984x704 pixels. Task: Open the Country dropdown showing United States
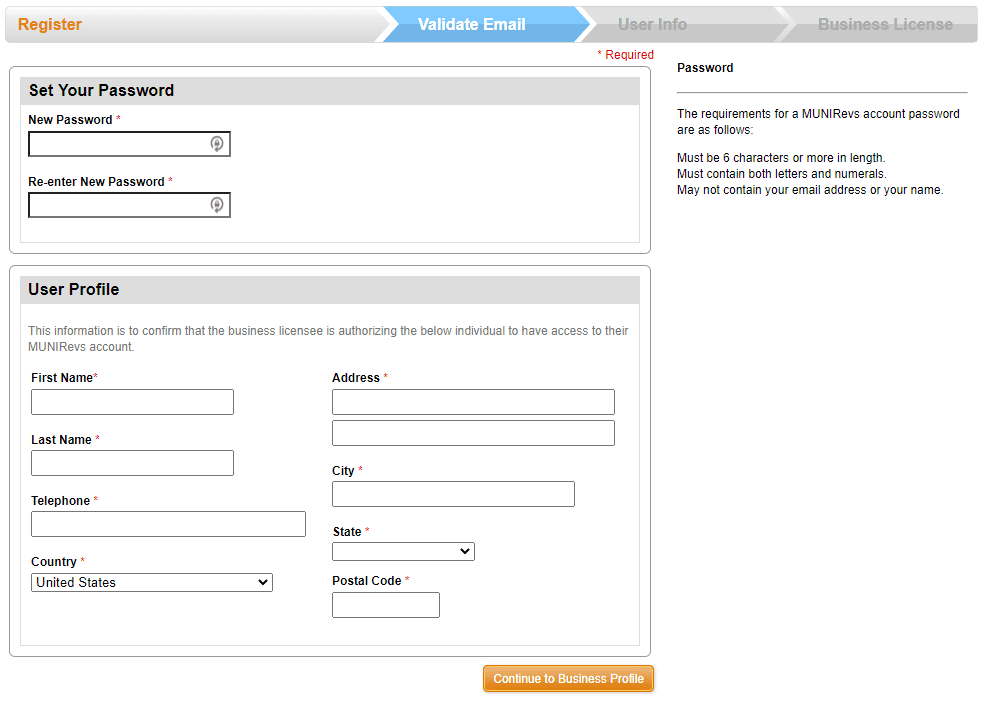pos(151,582)
